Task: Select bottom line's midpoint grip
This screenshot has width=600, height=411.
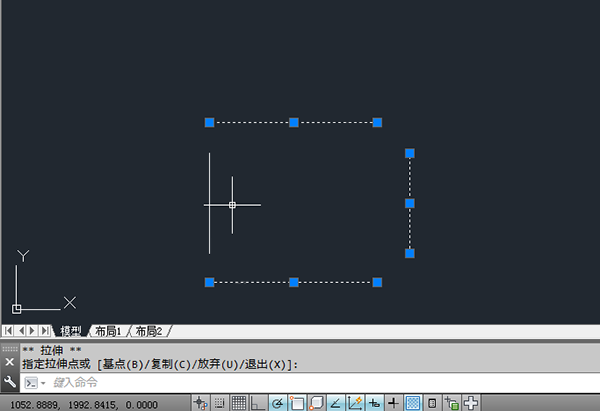Action: coord(294,282)
